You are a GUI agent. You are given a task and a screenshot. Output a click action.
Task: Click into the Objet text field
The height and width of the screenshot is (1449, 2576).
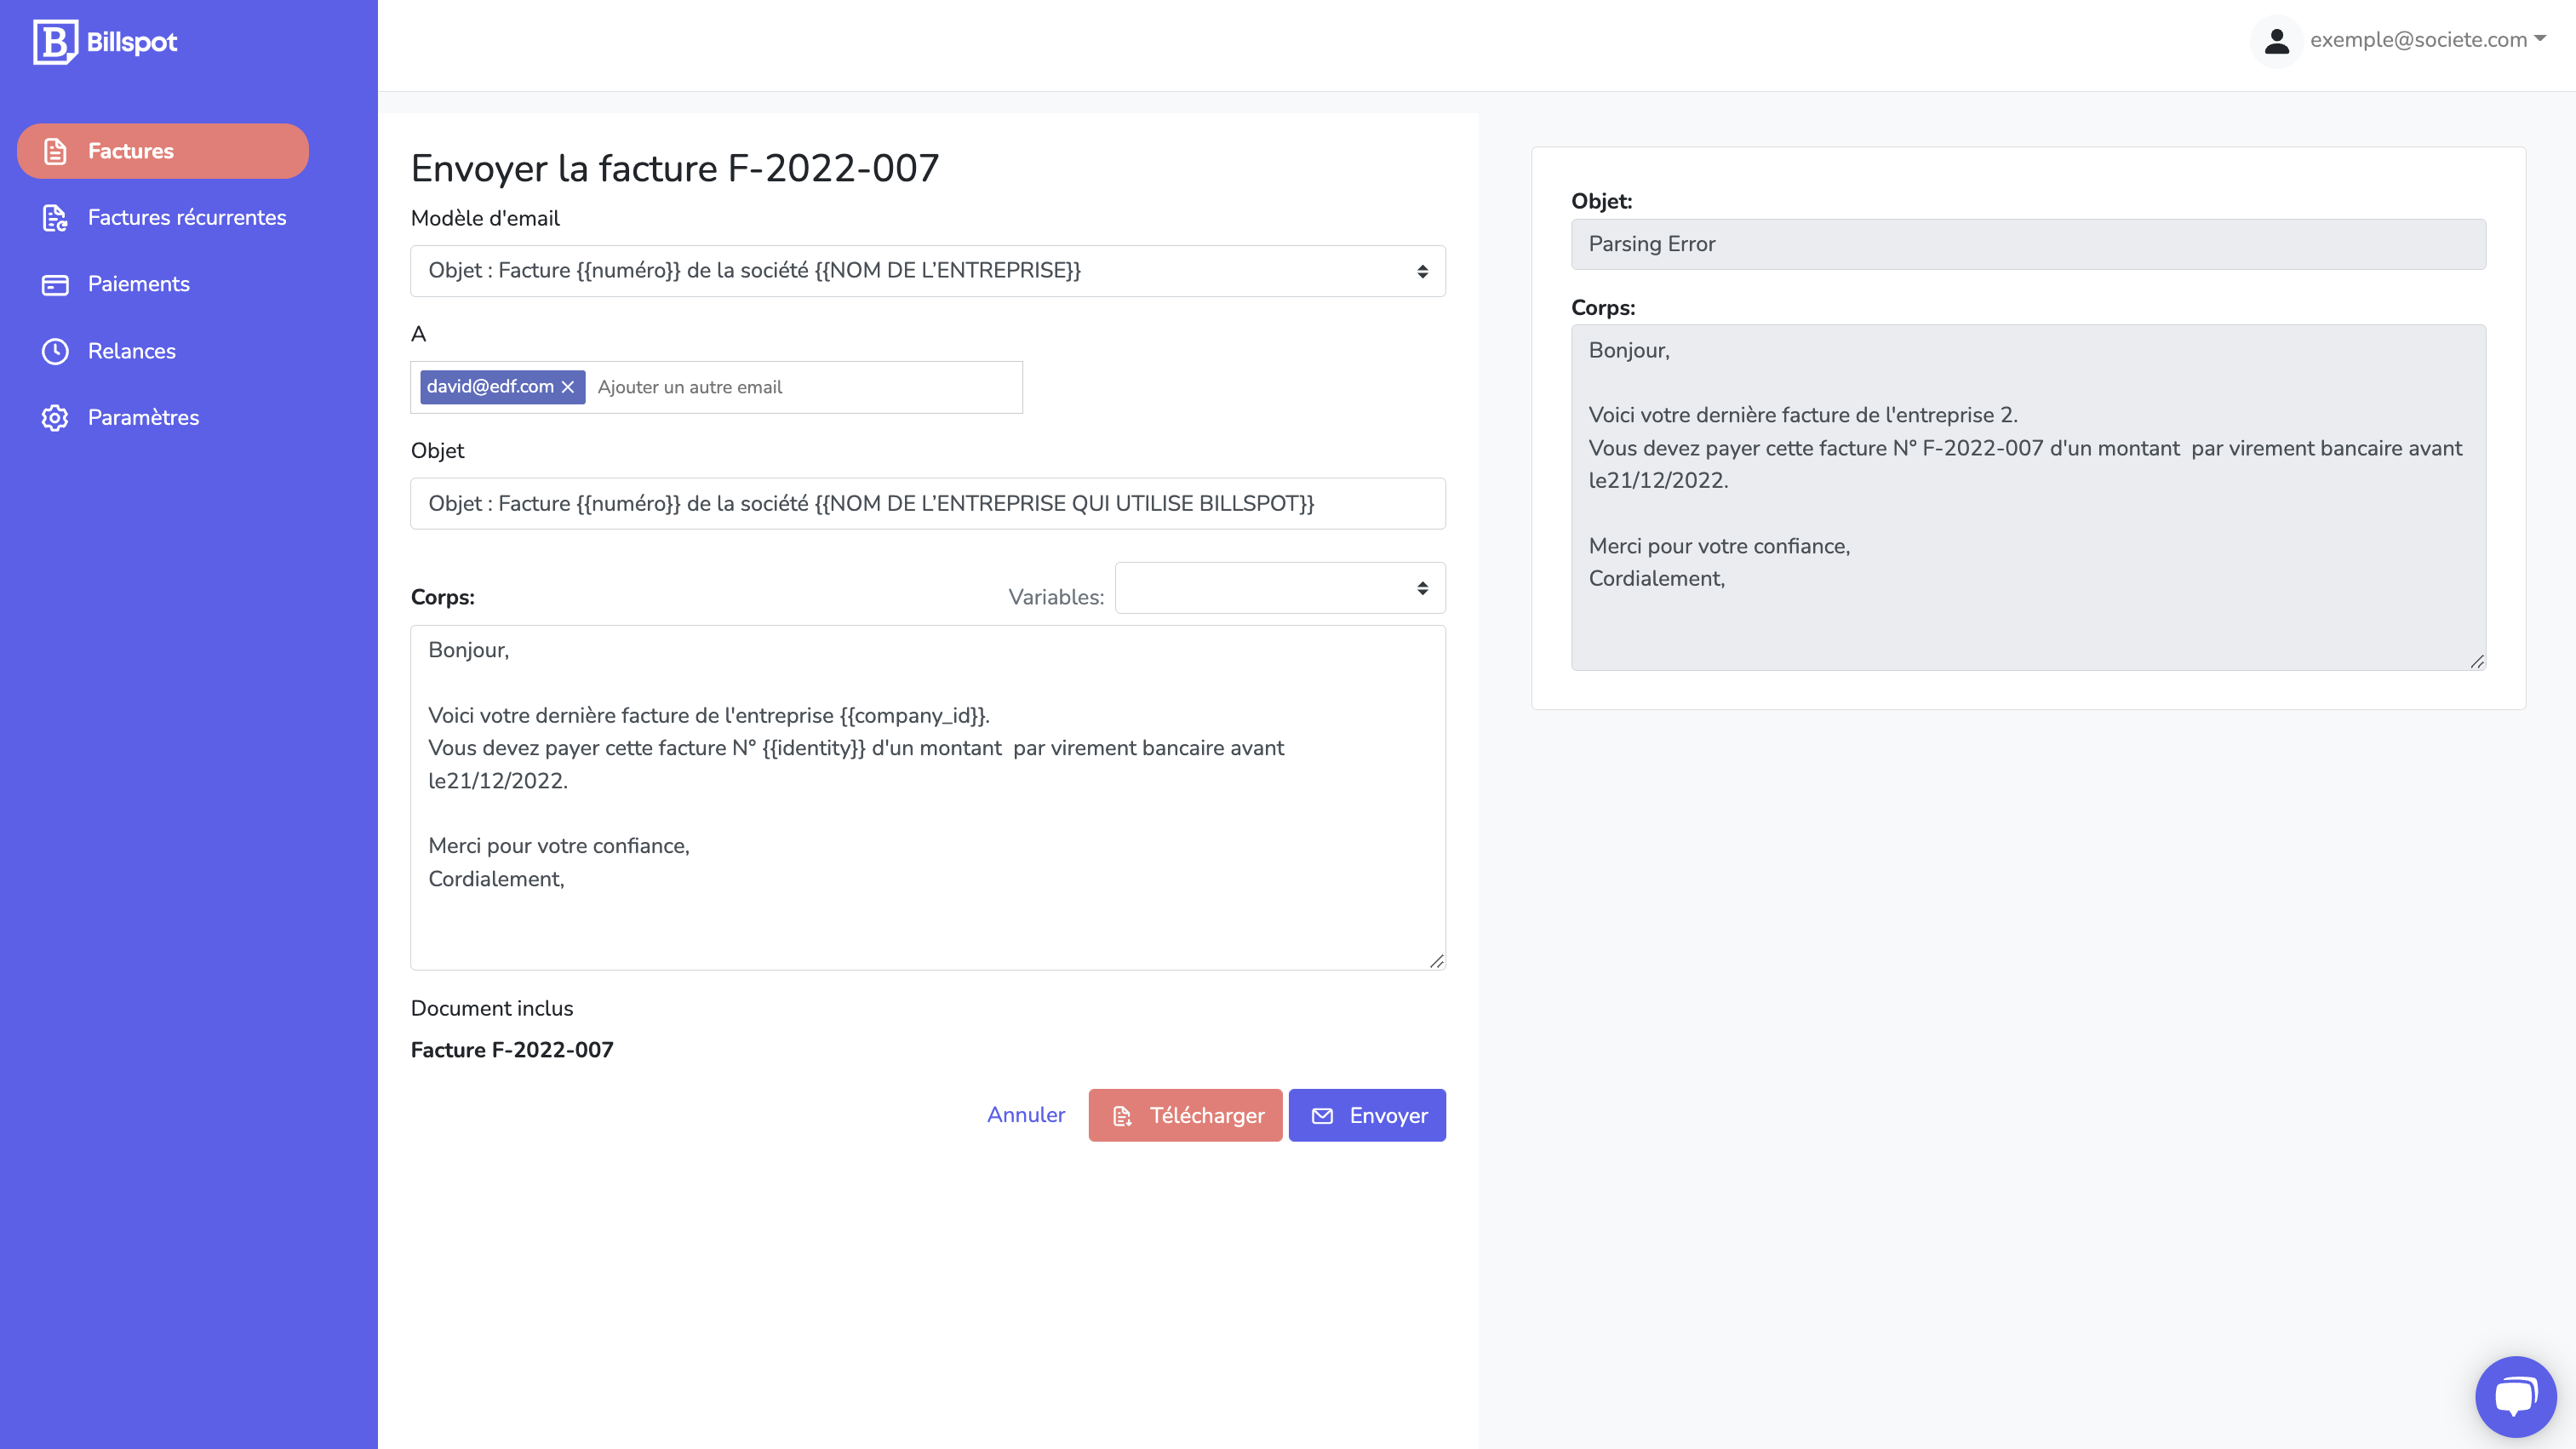pos(927,503)
